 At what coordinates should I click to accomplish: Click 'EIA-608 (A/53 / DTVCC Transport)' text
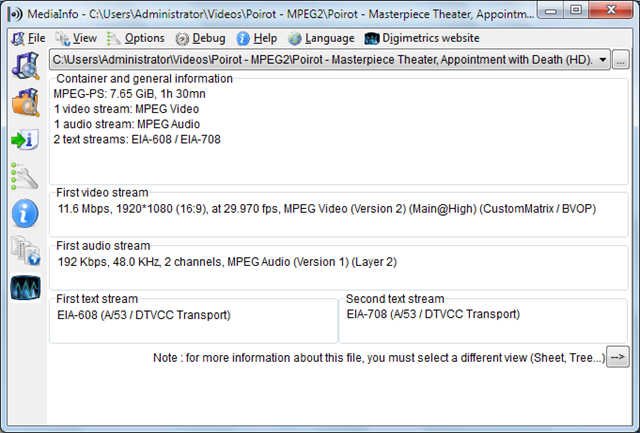click(x=144, y=315)
